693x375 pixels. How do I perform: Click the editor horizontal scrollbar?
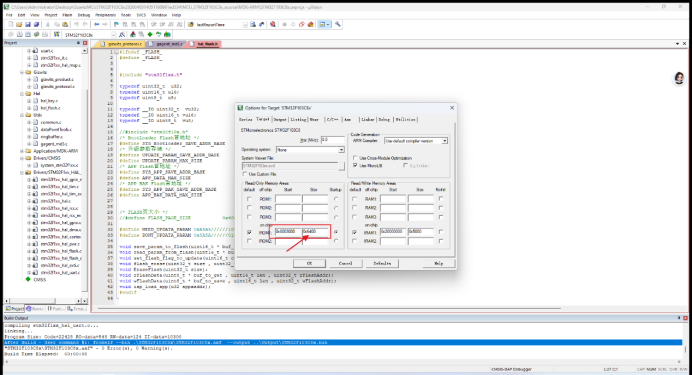tap(329, 308)
